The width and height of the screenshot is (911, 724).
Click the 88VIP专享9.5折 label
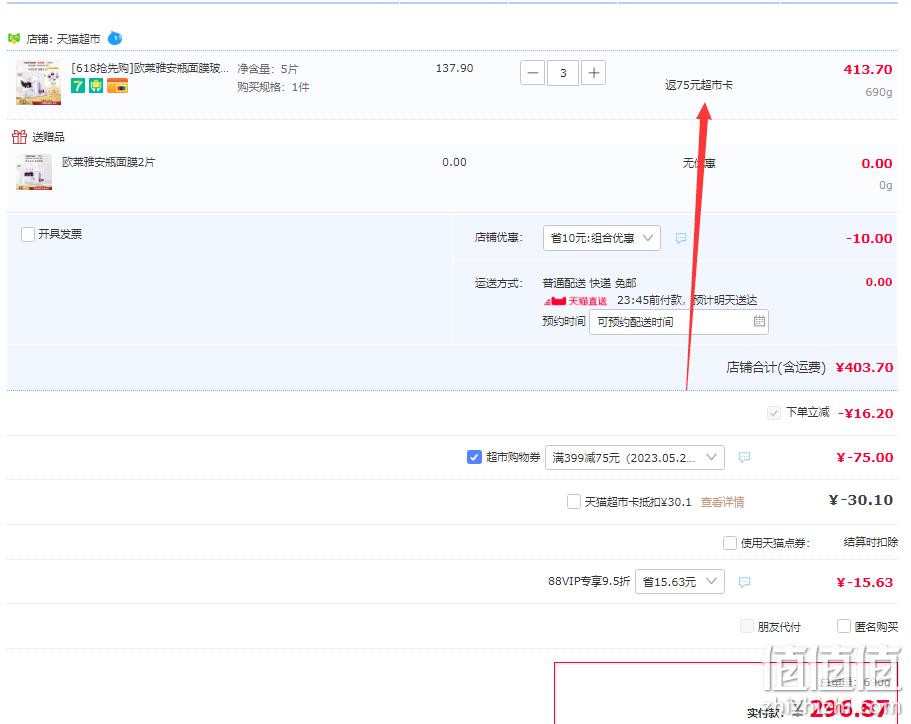589,581
